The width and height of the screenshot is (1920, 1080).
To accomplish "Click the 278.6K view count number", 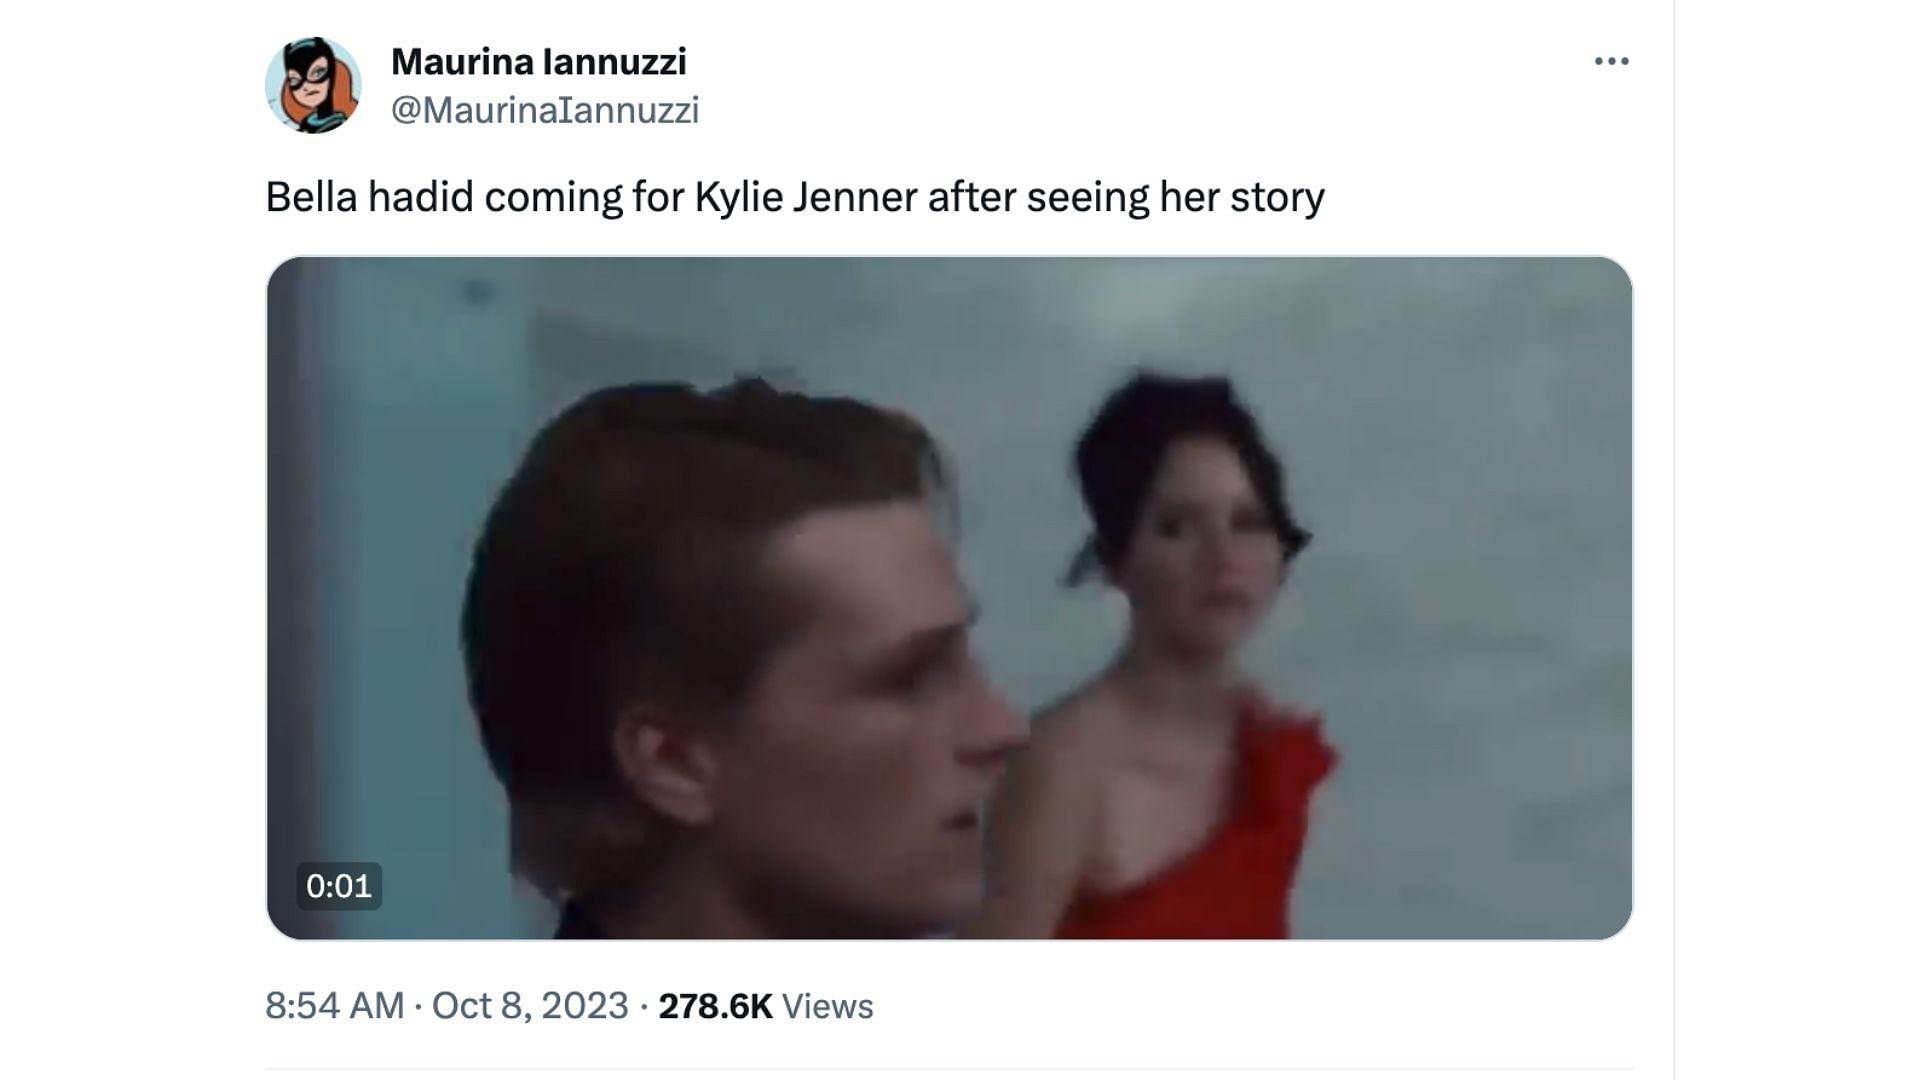I will point(715,1006).
